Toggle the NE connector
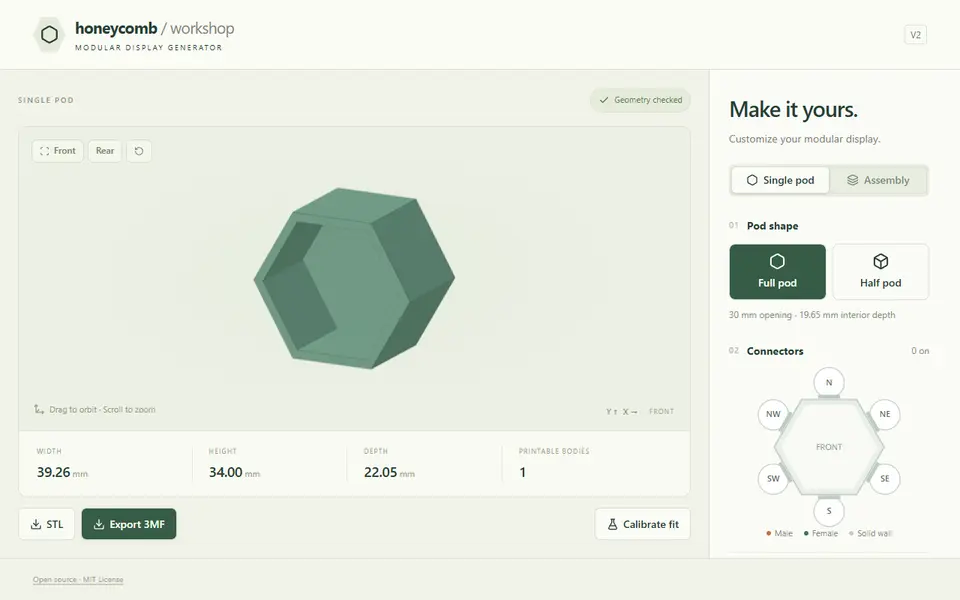This screenshot has width=960, height=600. (885, 414)
